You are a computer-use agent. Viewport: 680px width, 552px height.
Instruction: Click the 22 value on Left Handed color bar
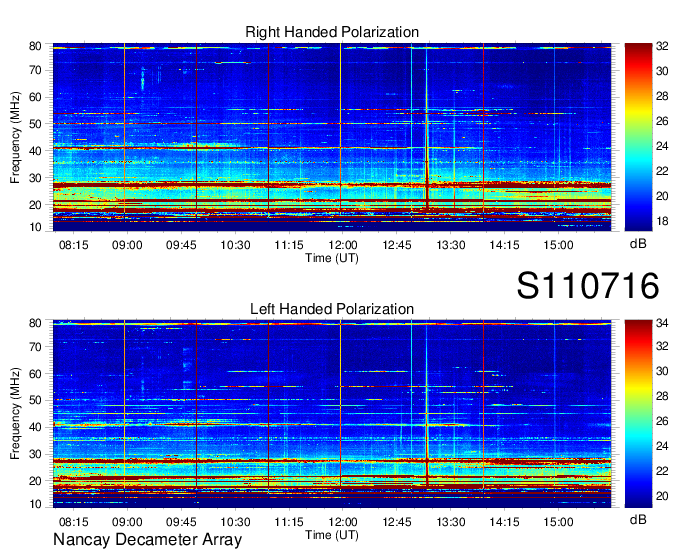point(662,471)
